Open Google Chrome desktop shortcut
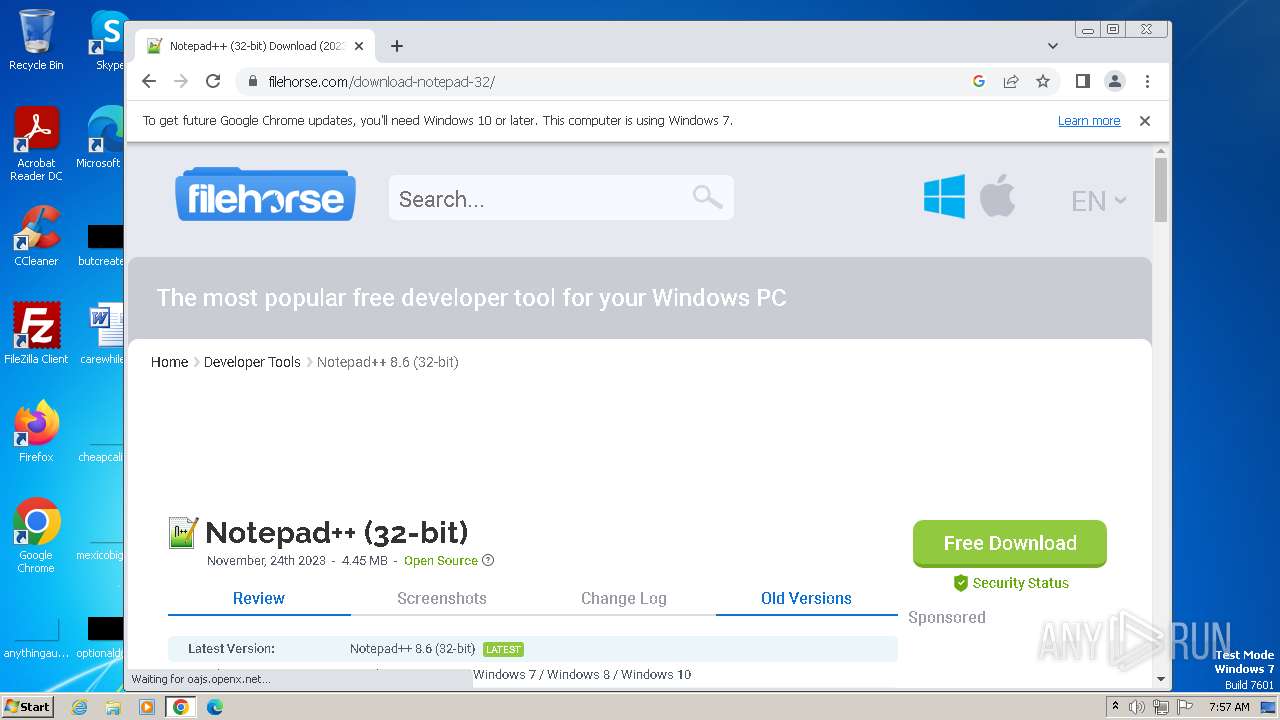This screenshot has width=1280, height=720. point(36,536)
